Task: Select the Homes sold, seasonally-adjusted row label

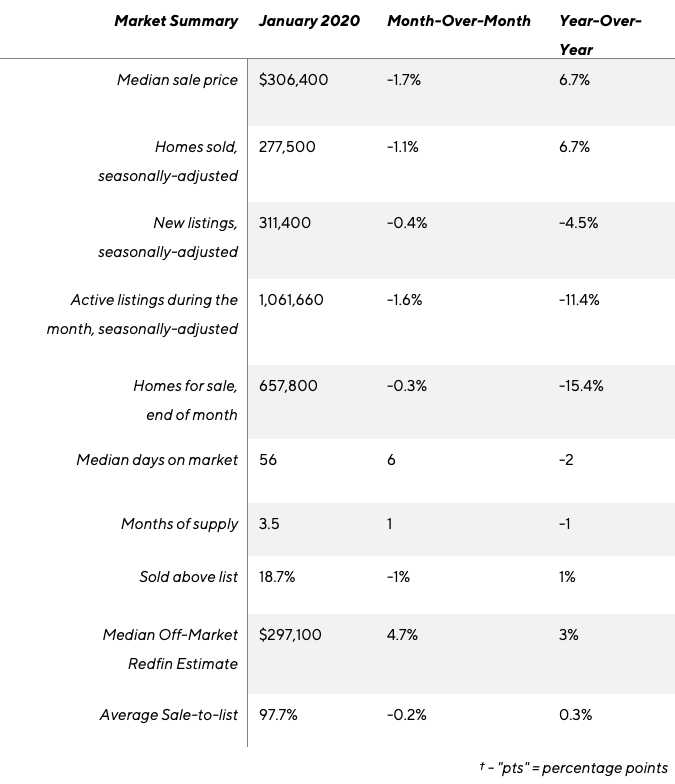Action: click(168, 161)
